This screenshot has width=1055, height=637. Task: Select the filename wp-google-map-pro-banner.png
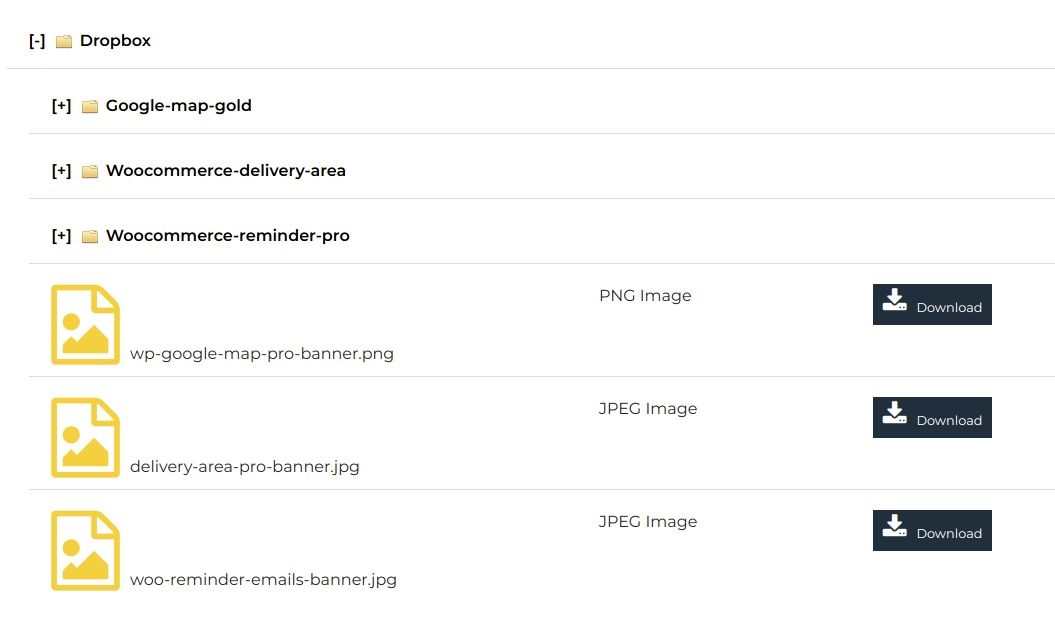tap(261, 353)
